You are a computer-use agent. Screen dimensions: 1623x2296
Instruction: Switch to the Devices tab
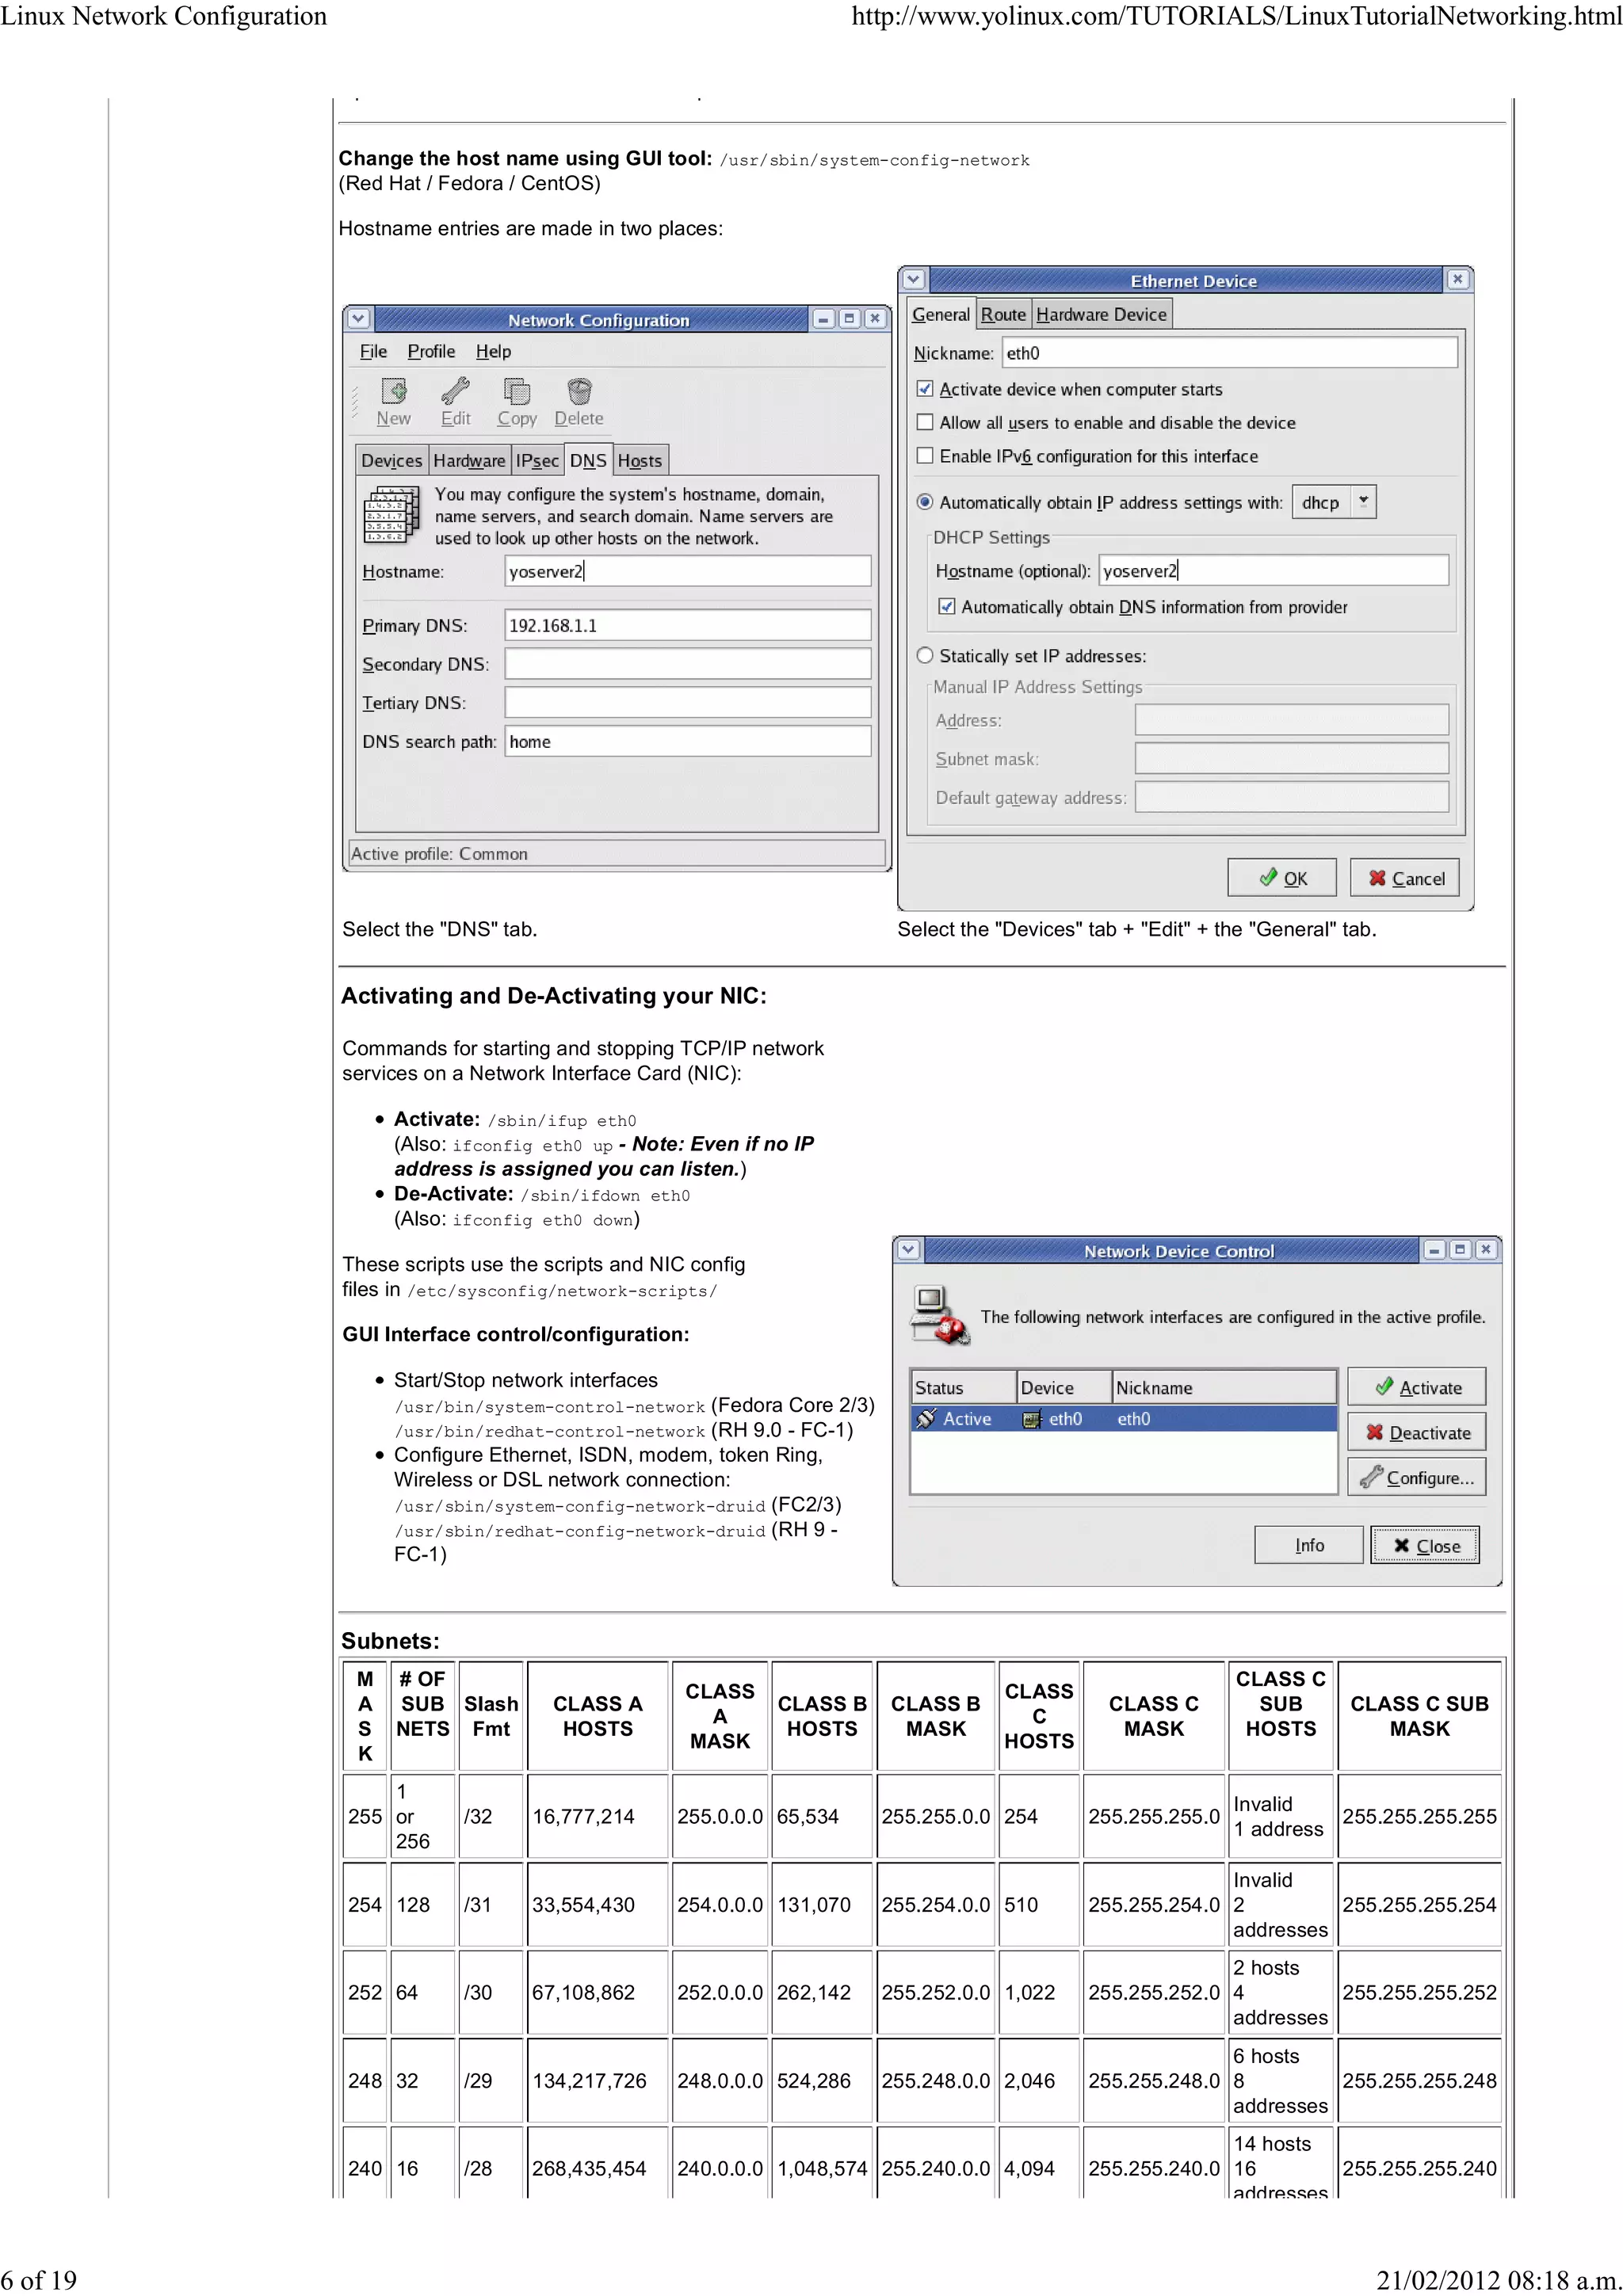pyautogui.click(x=392, y=461)
